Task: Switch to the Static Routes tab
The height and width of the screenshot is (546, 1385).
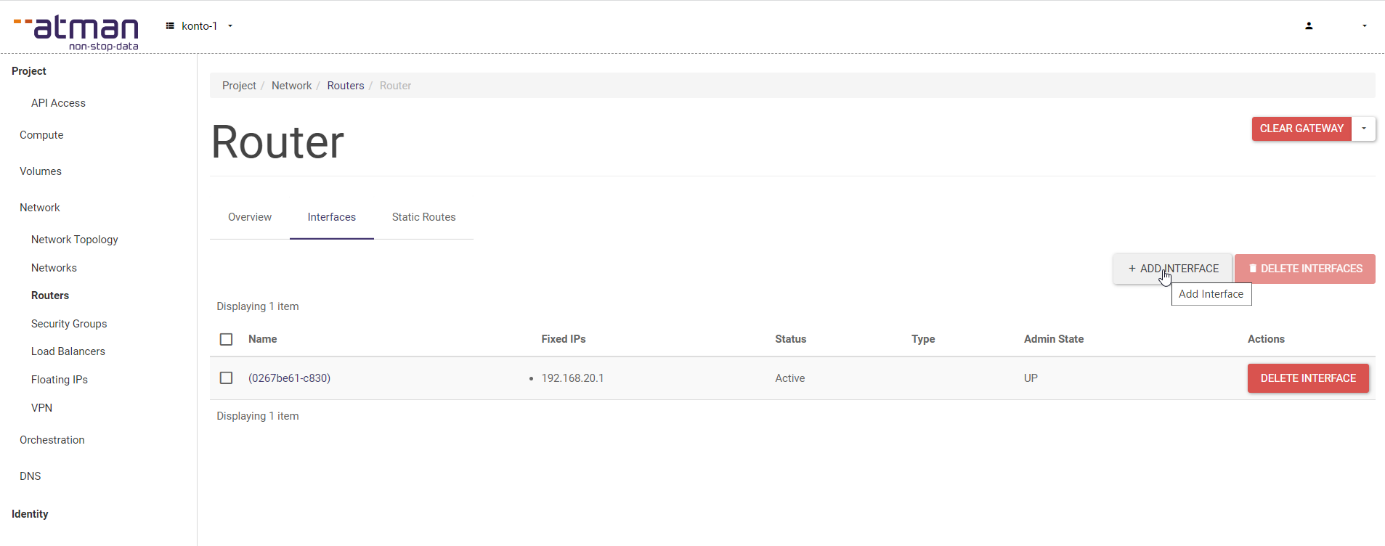Action: pyautogui.click(x=423, y=217)
